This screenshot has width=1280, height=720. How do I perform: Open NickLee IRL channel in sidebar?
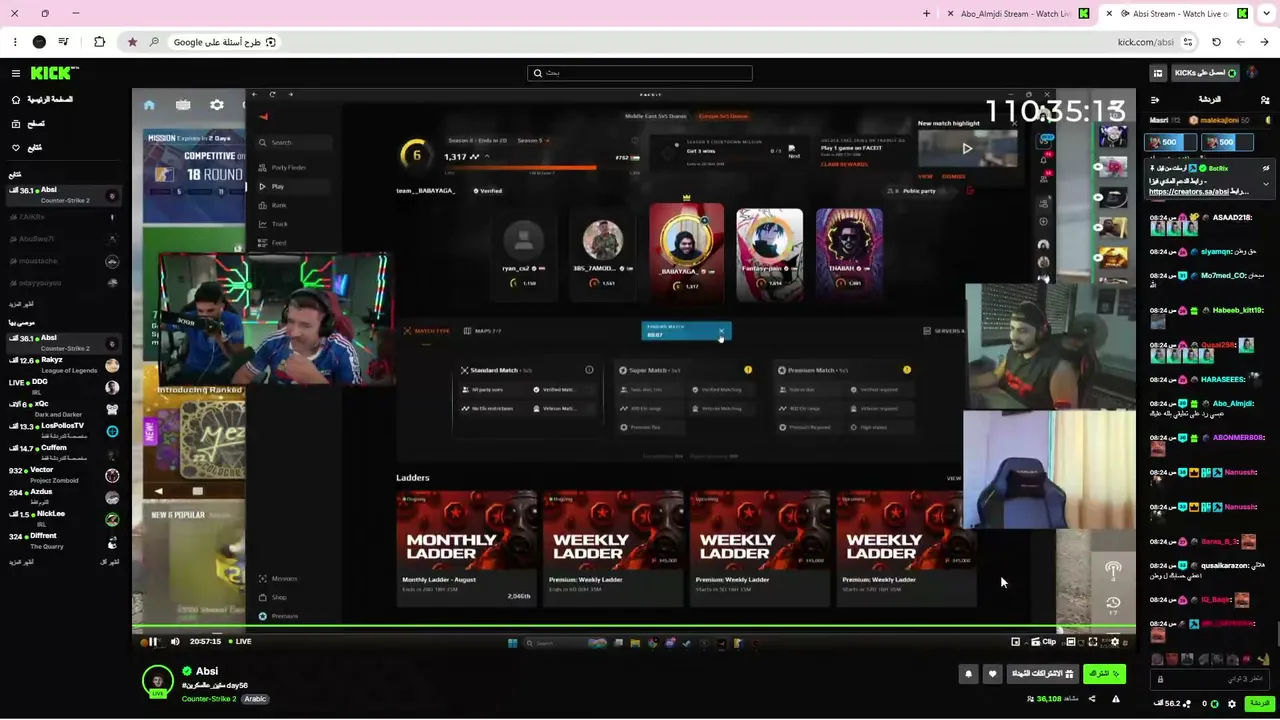click(x=66, y=519)
